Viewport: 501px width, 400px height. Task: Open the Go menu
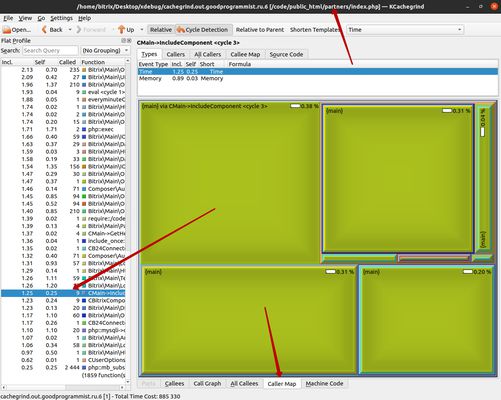(x=41, y=18)
